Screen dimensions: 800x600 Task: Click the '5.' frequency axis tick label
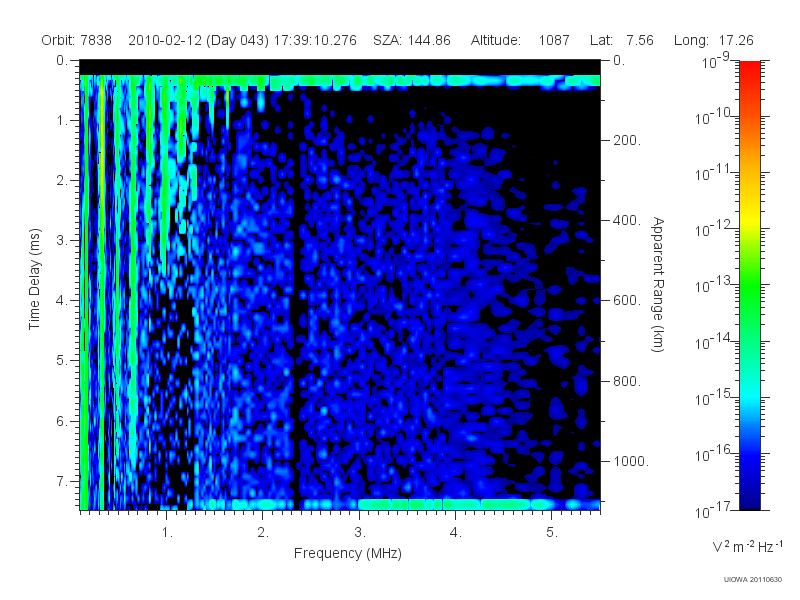click(x=552, y=533)
